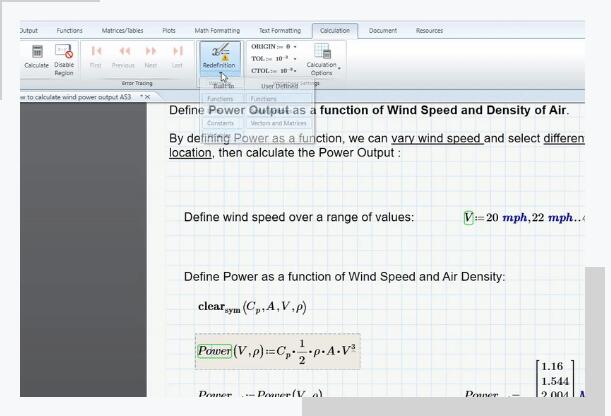
Task: Expand the Calculation Options arrow
Action: (339, 69)
